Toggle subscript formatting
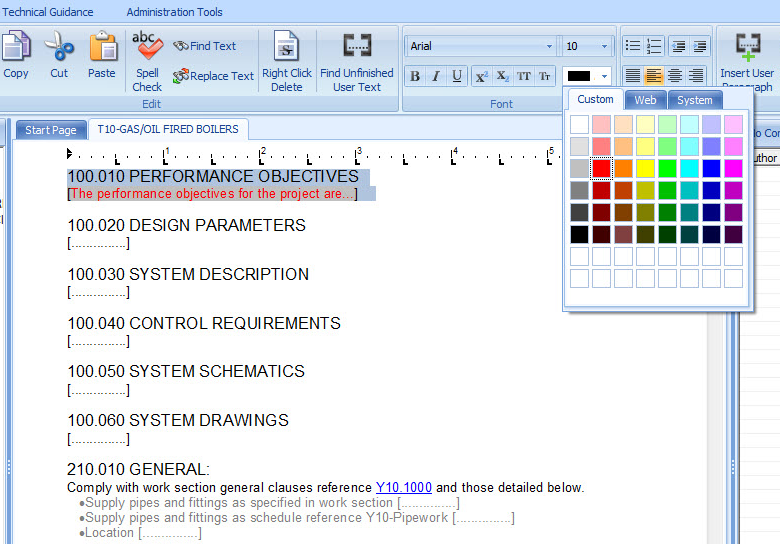780x544 pixels. coord(502,77)
